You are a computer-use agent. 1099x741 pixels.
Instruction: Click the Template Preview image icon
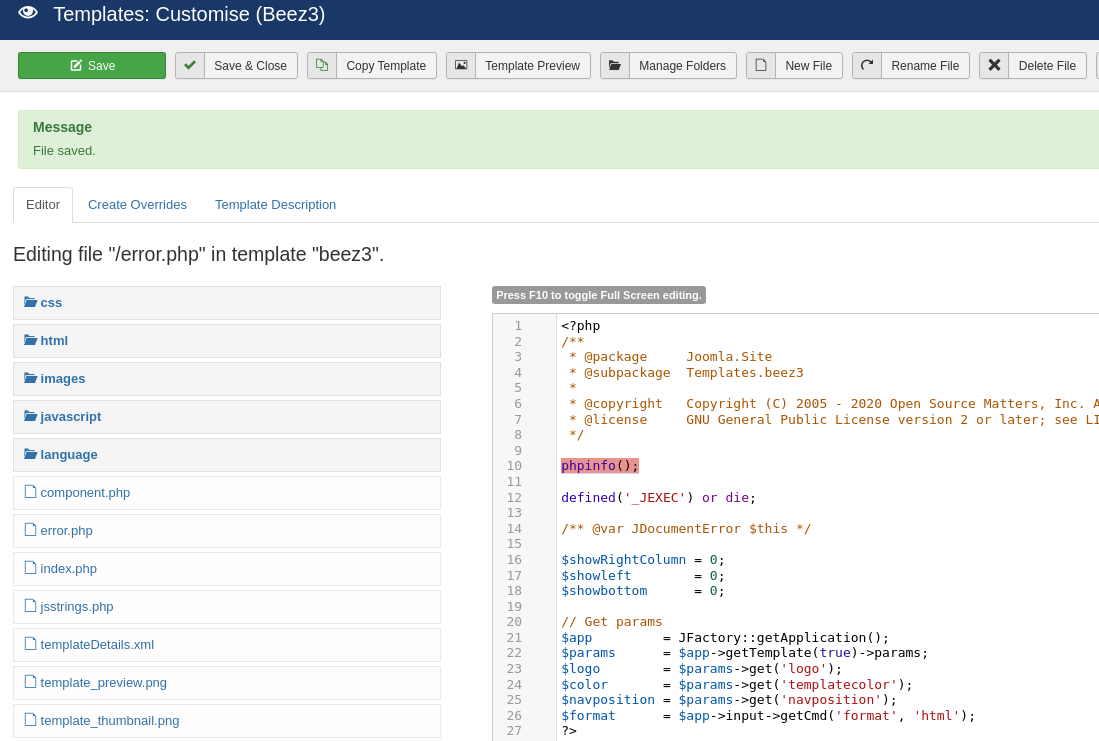461,66
